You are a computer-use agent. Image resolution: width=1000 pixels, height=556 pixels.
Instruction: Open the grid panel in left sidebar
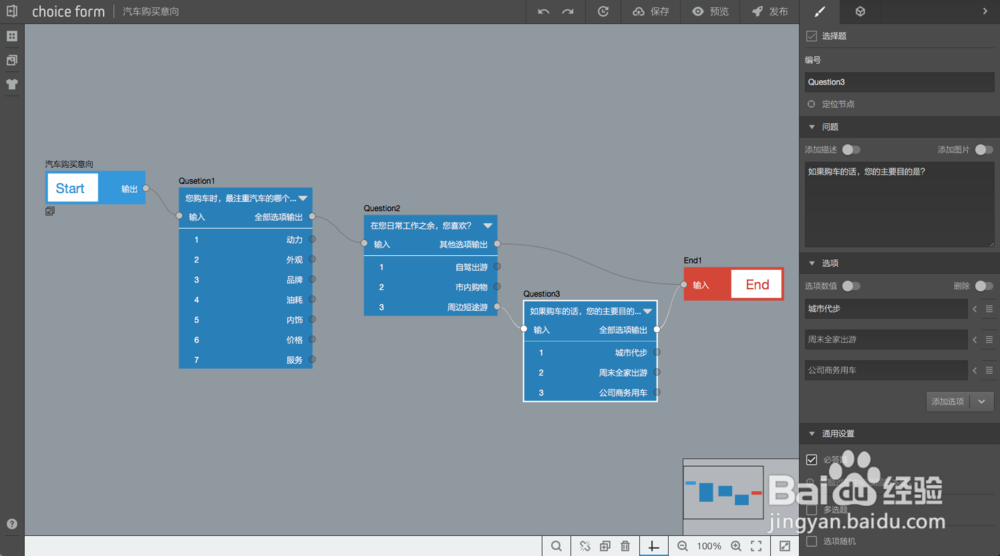point(12,36)
